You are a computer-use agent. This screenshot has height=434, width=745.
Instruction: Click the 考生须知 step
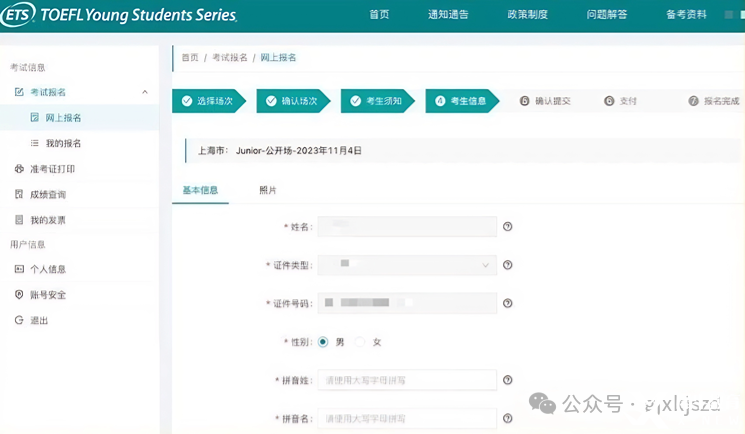pos(378,101)
